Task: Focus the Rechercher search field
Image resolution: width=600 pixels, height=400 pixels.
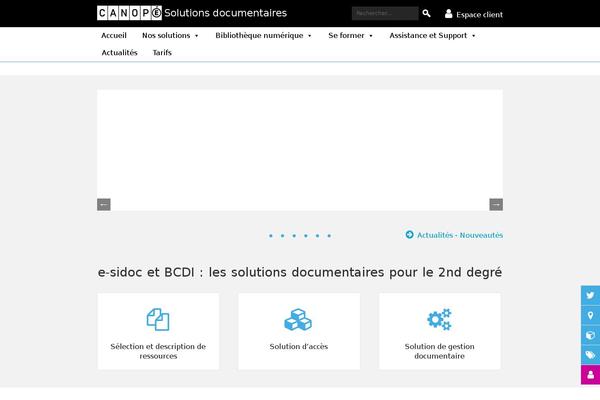Action: coord(385,13)
